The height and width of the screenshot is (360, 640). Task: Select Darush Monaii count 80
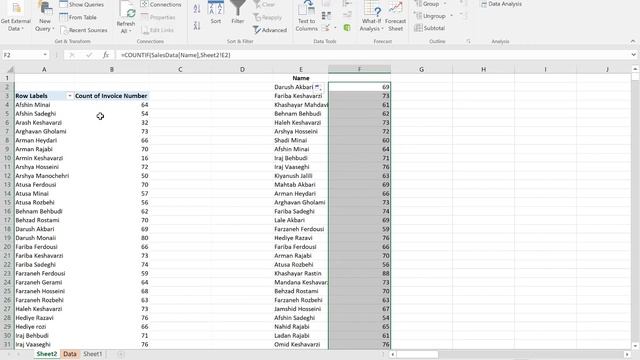pos(111,238)
